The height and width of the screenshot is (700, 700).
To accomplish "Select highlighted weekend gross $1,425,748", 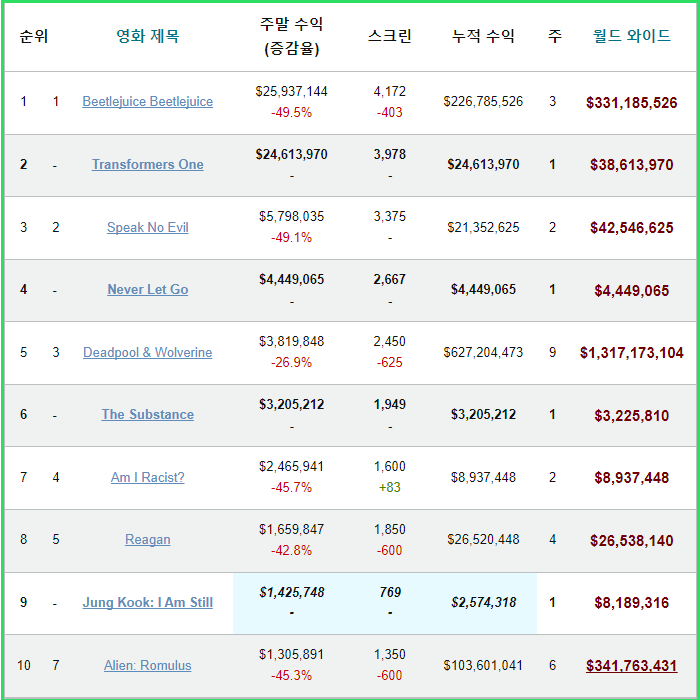I will (292, 592).
